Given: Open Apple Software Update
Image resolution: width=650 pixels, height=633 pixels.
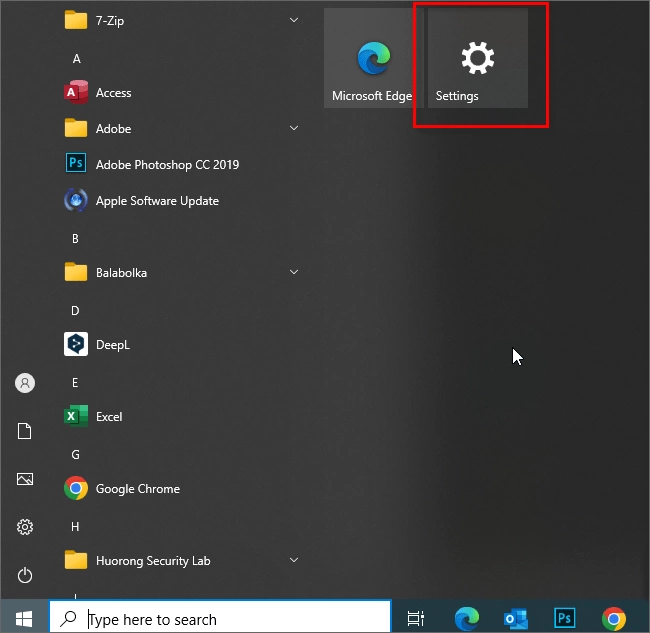Looking at the screenshot, I should pos(181,201).
